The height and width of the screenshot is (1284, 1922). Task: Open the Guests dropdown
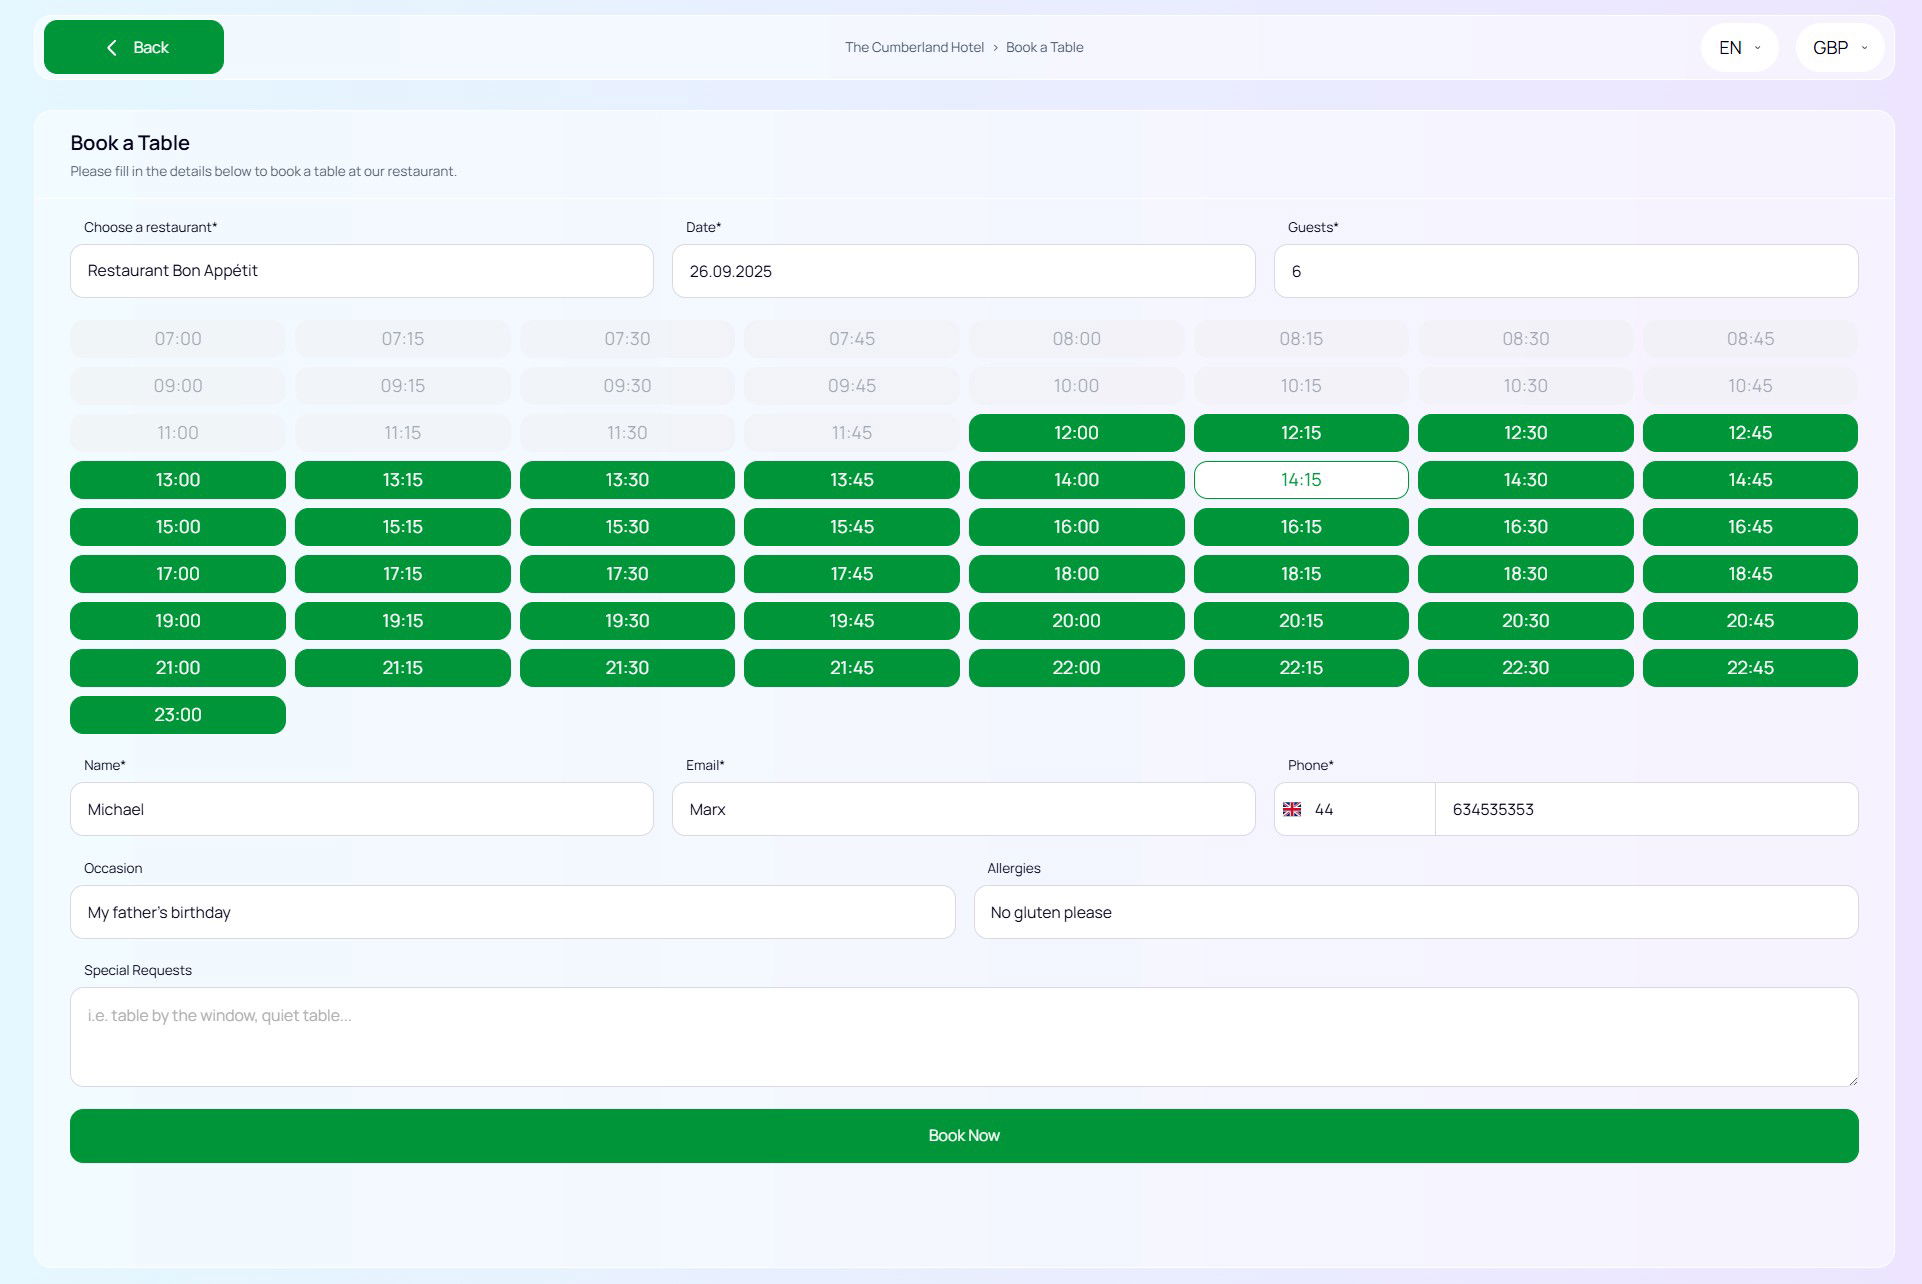pyautogui.click(x=1565, y=271)
